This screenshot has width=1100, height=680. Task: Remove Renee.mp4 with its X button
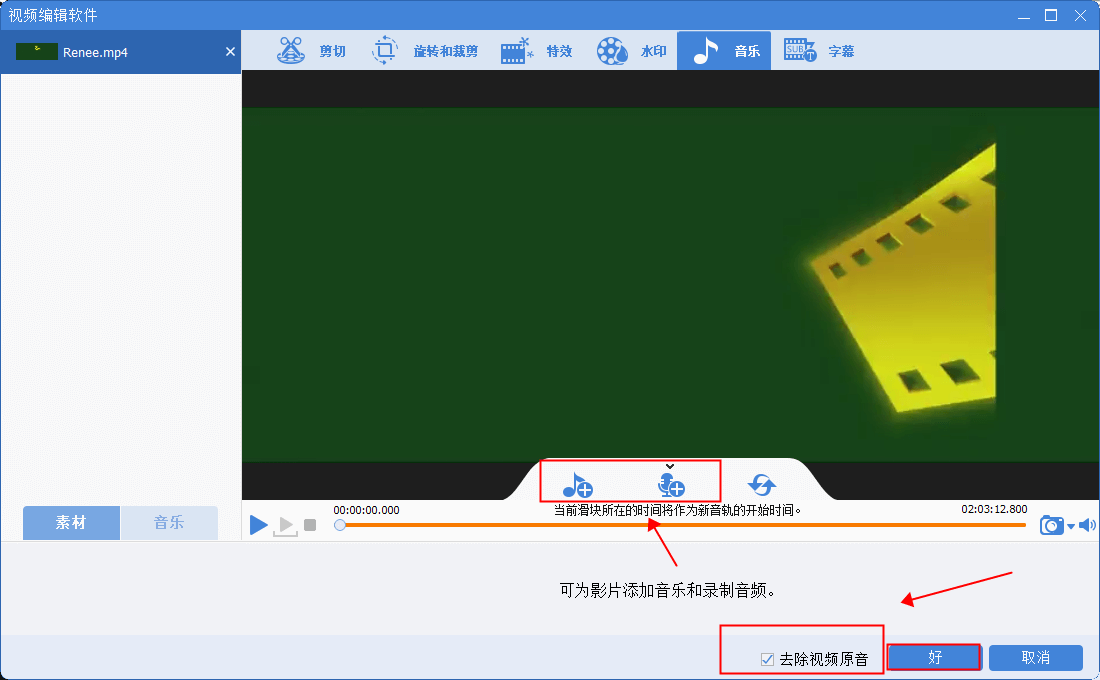click(x=230, y=51)
